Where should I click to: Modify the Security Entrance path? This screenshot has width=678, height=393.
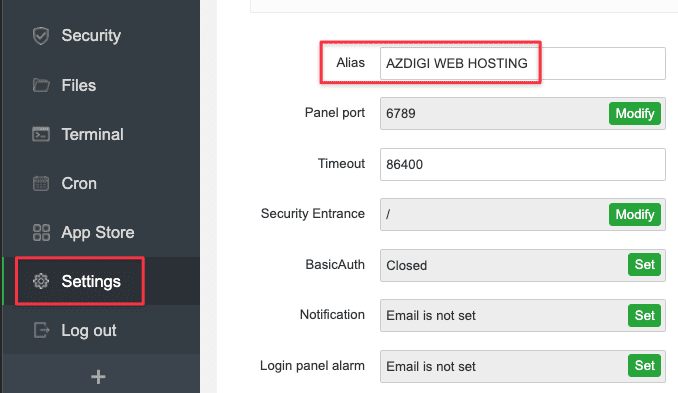tap(635, 214)
